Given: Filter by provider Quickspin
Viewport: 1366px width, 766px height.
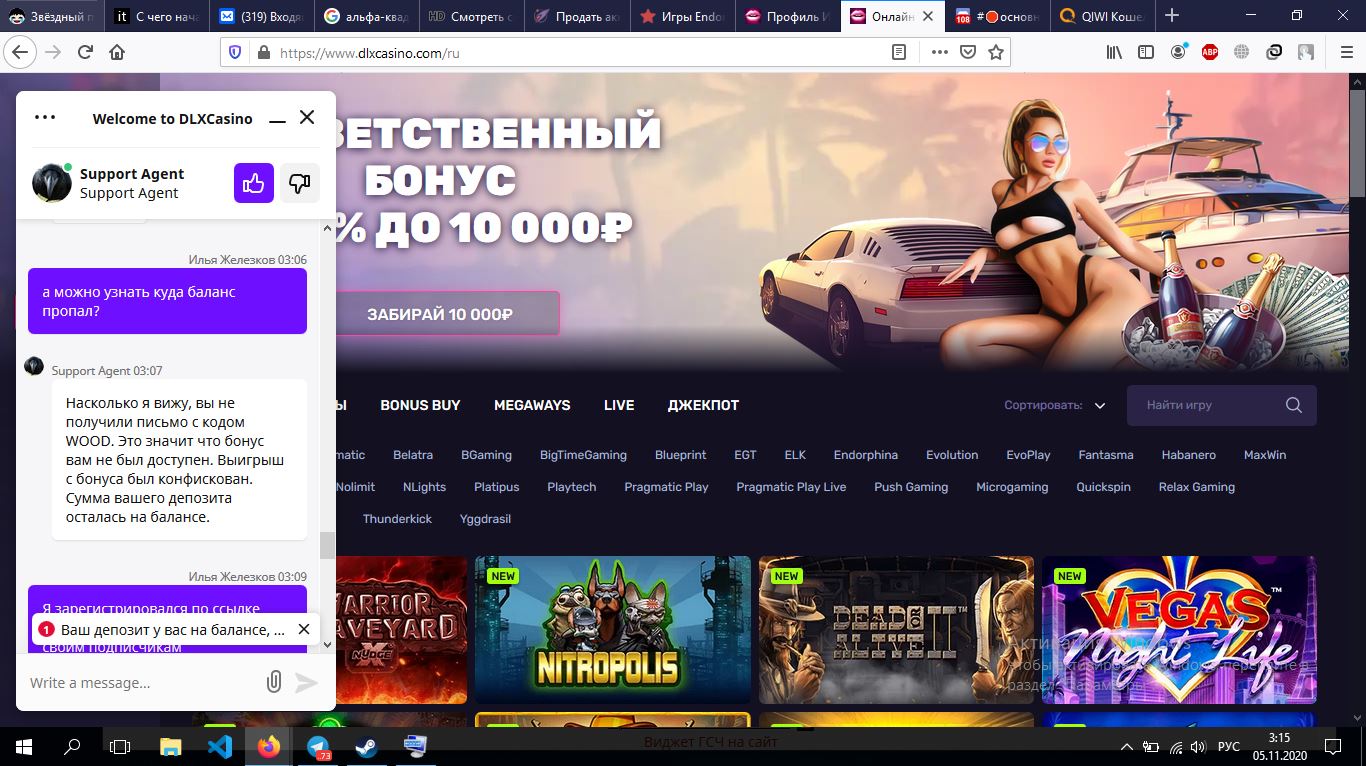Looking at the screenshot, I should (x=1103, y=487).
